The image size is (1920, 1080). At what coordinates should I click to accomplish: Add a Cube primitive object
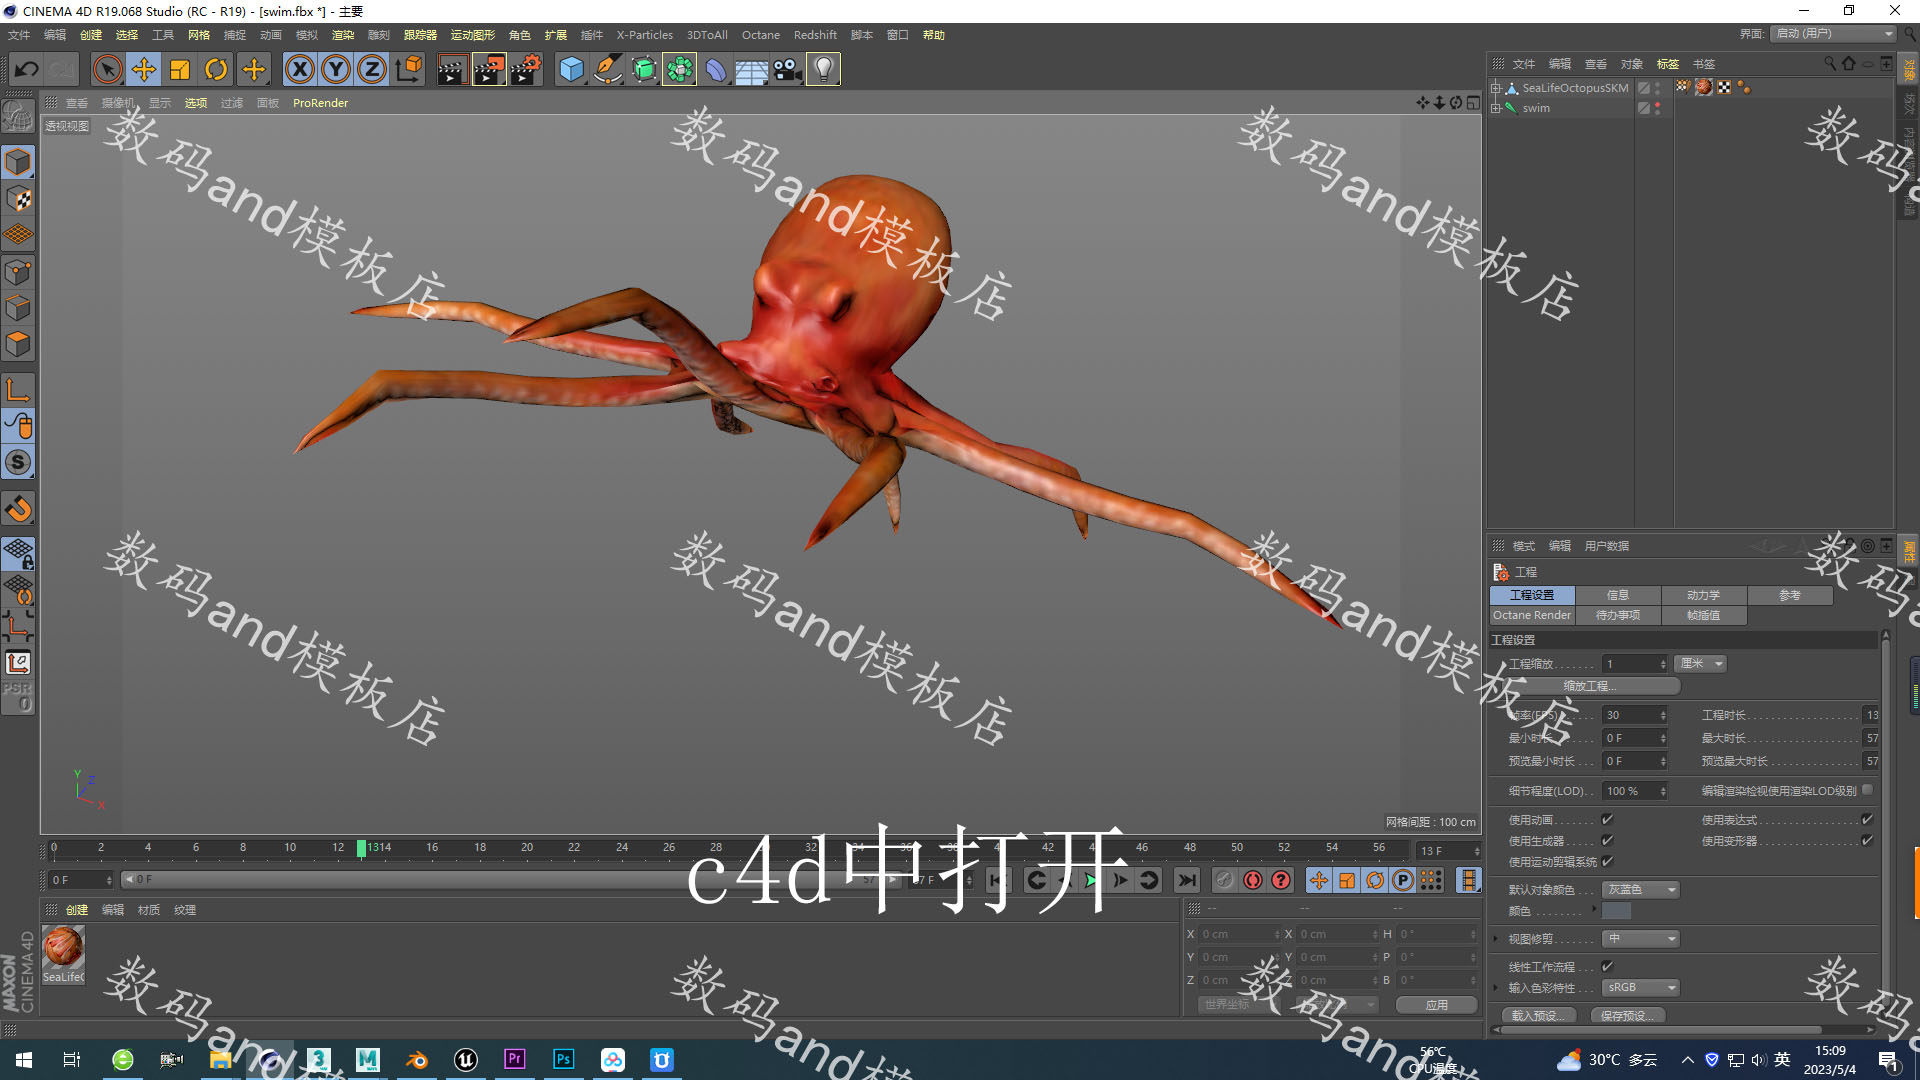571,69
